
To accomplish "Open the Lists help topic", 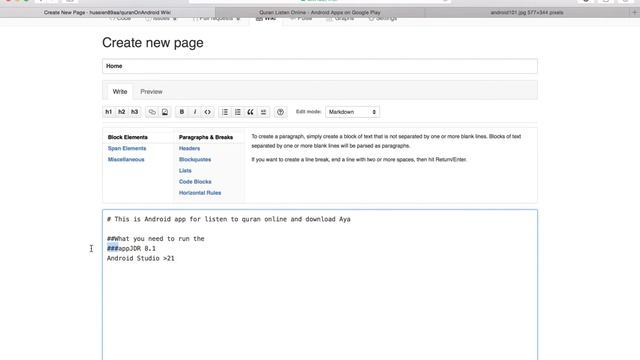I will point(185,170).
